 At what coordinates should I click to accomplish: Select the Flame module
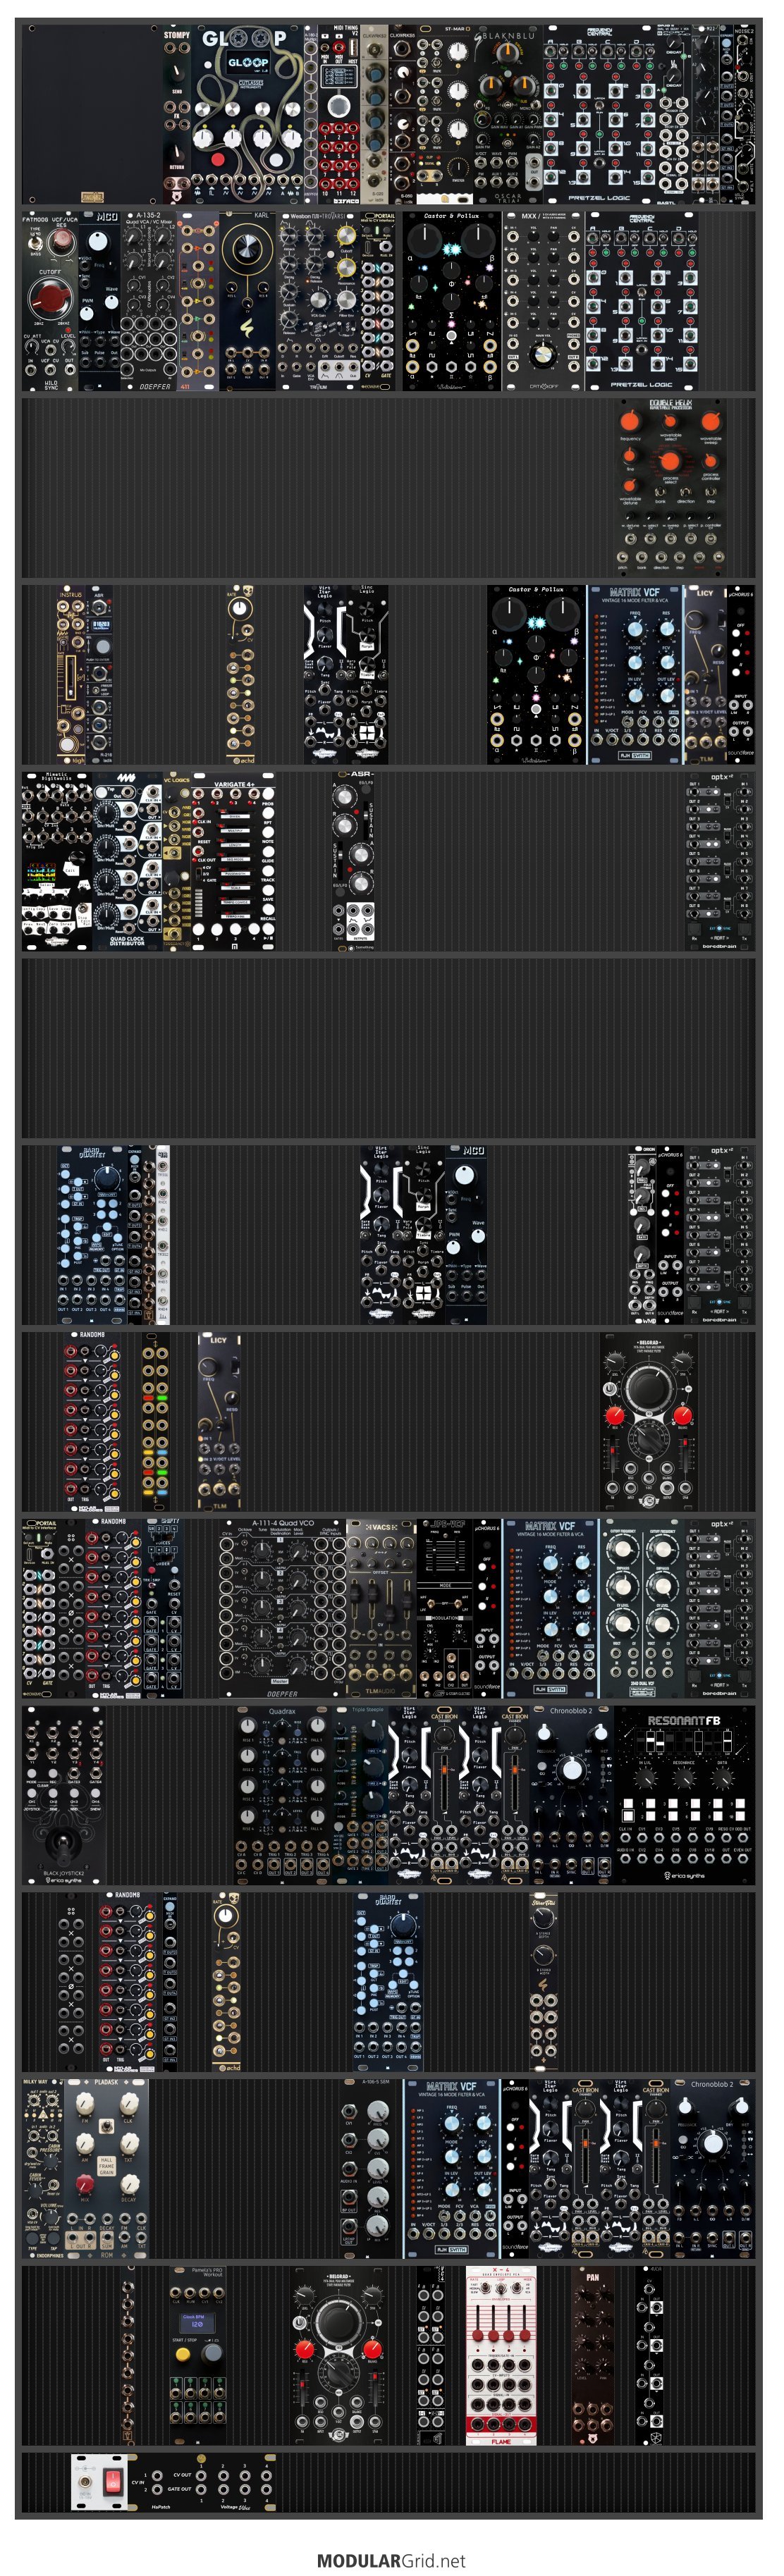pos(501,2355)
